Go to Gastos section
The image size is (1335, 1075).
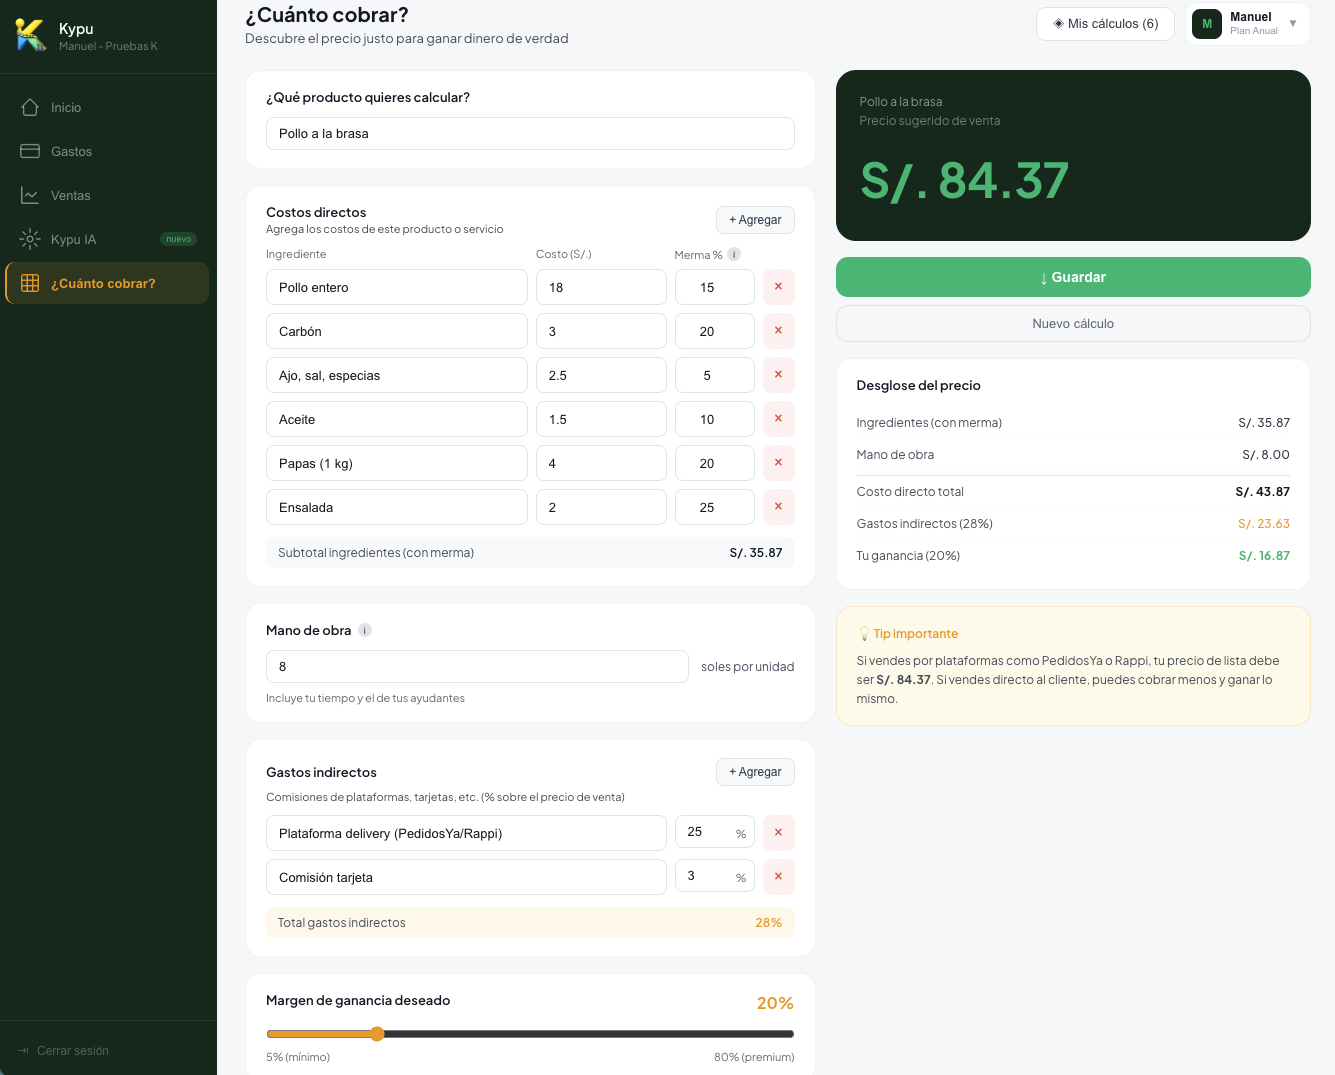point(107,151)
